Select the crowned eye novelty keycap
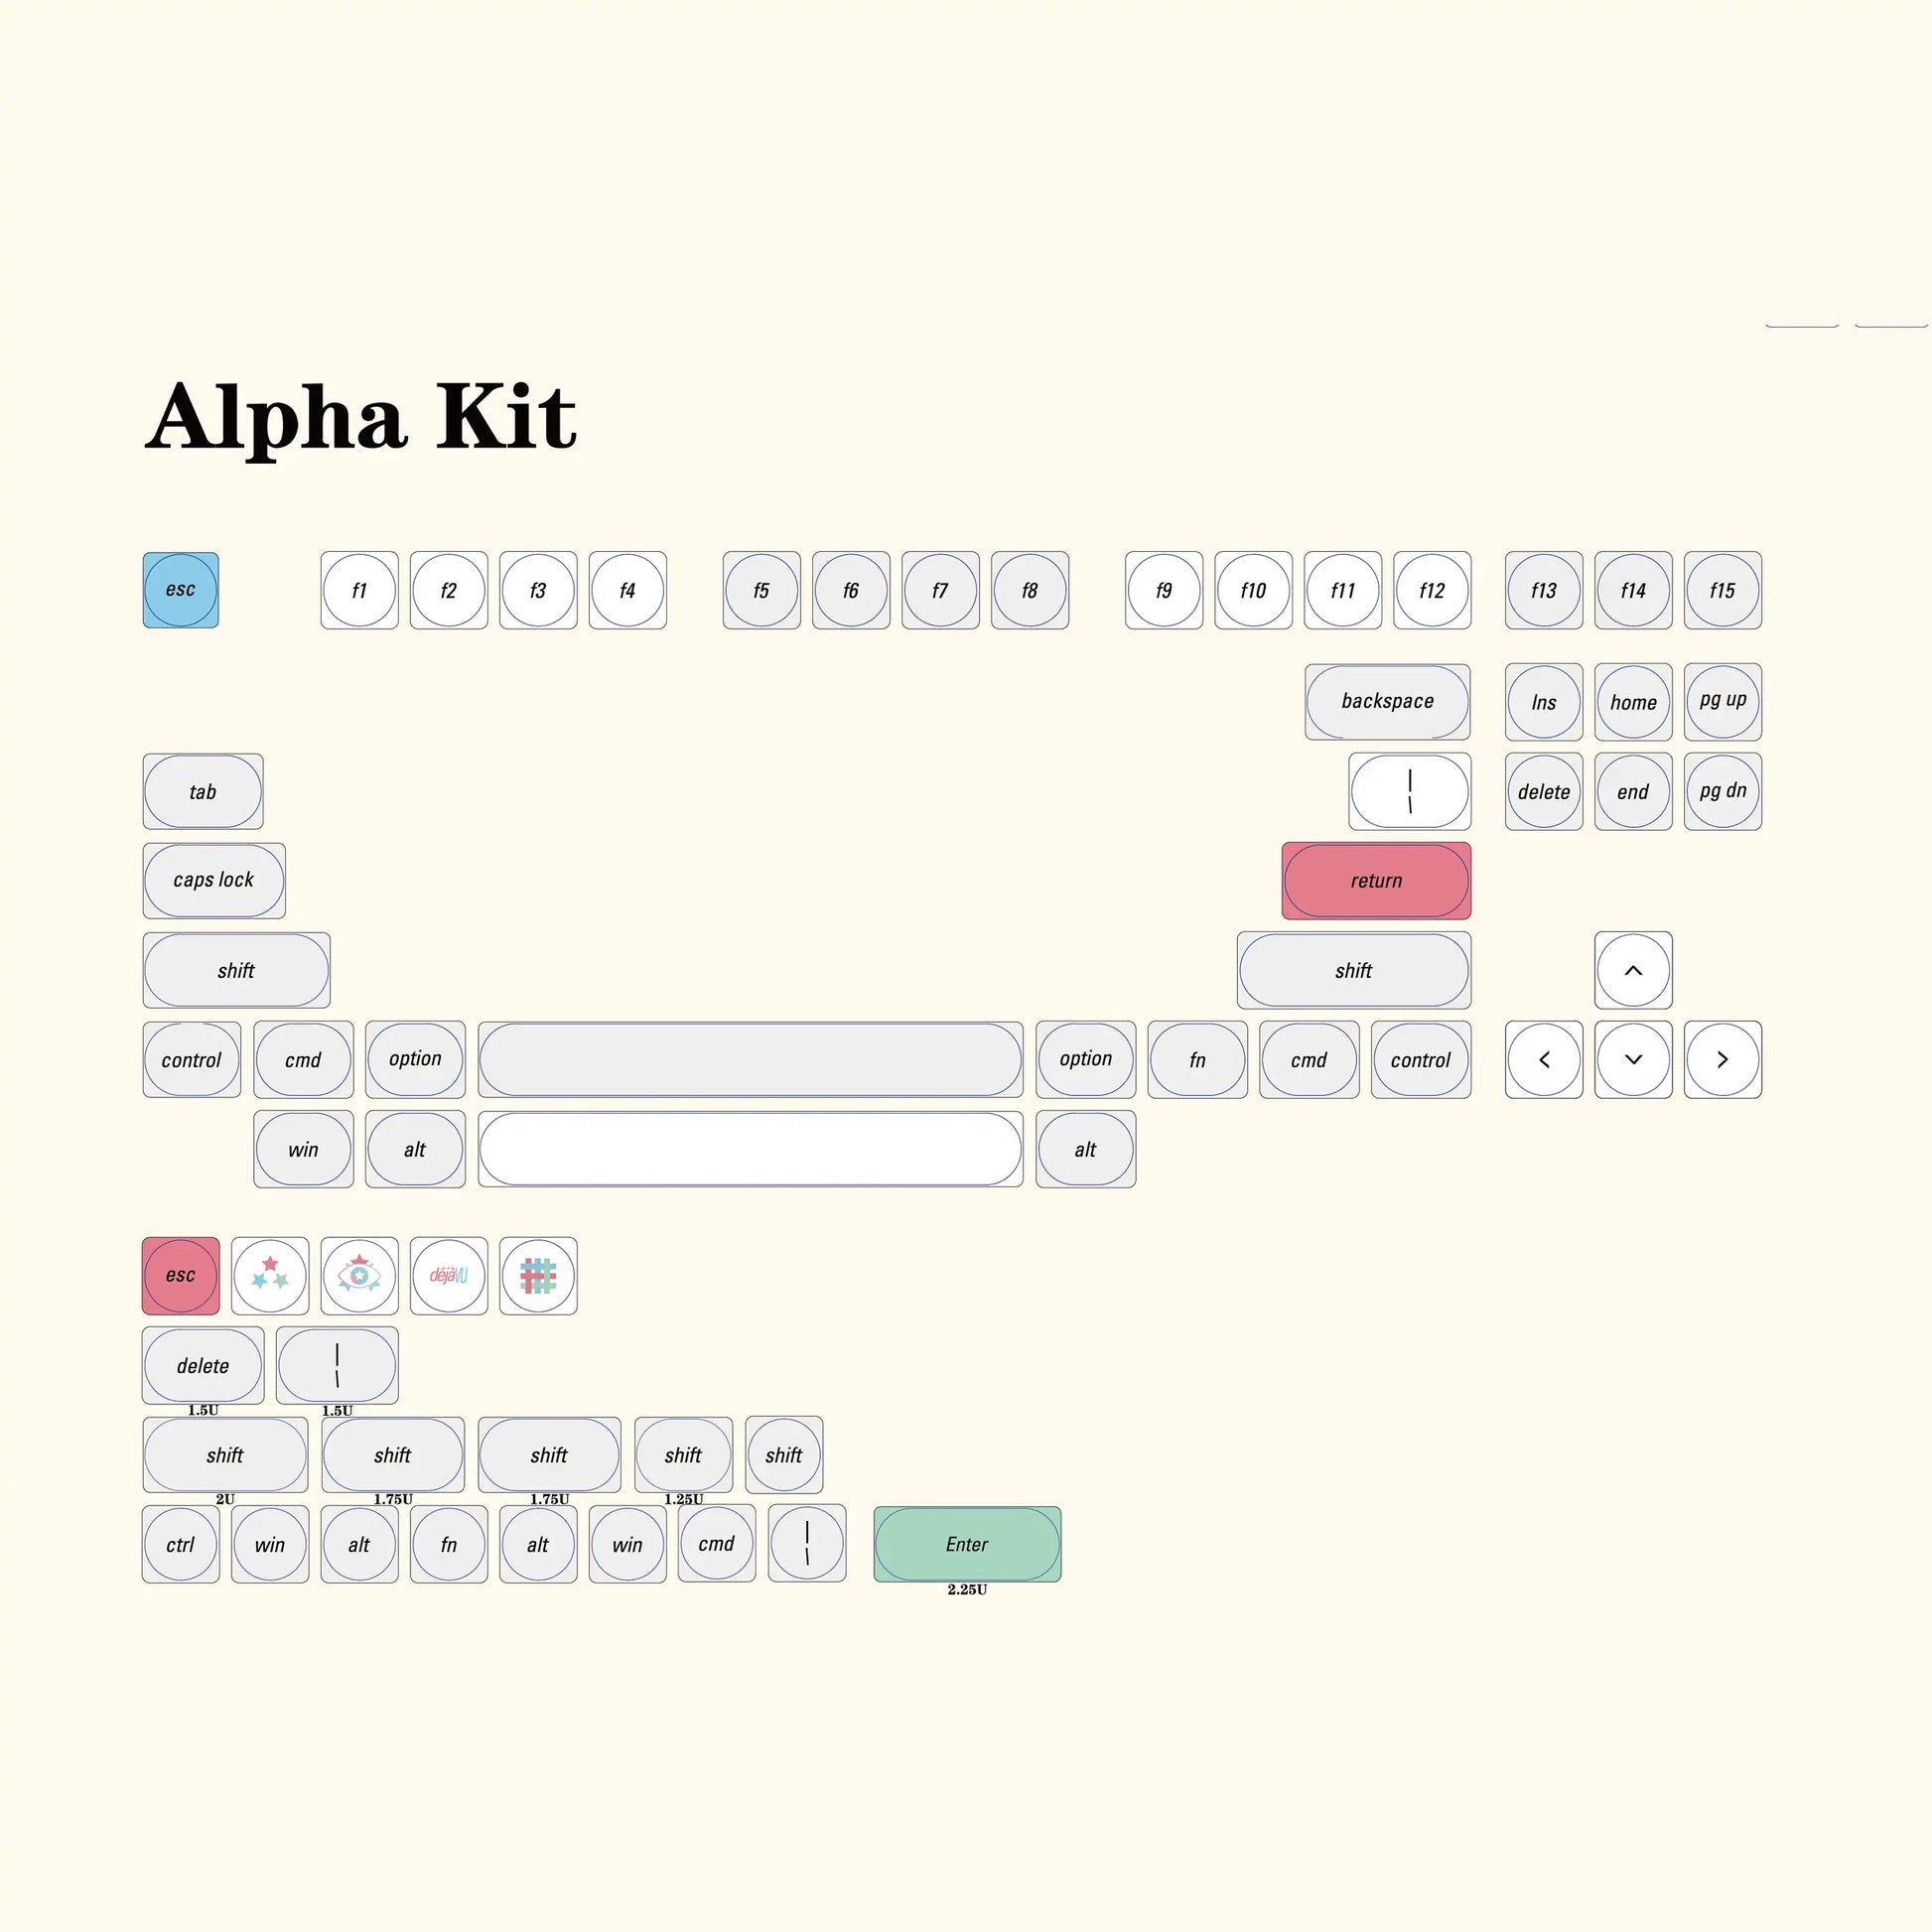This screenshot has height=1932, width=1932. 359,1275
